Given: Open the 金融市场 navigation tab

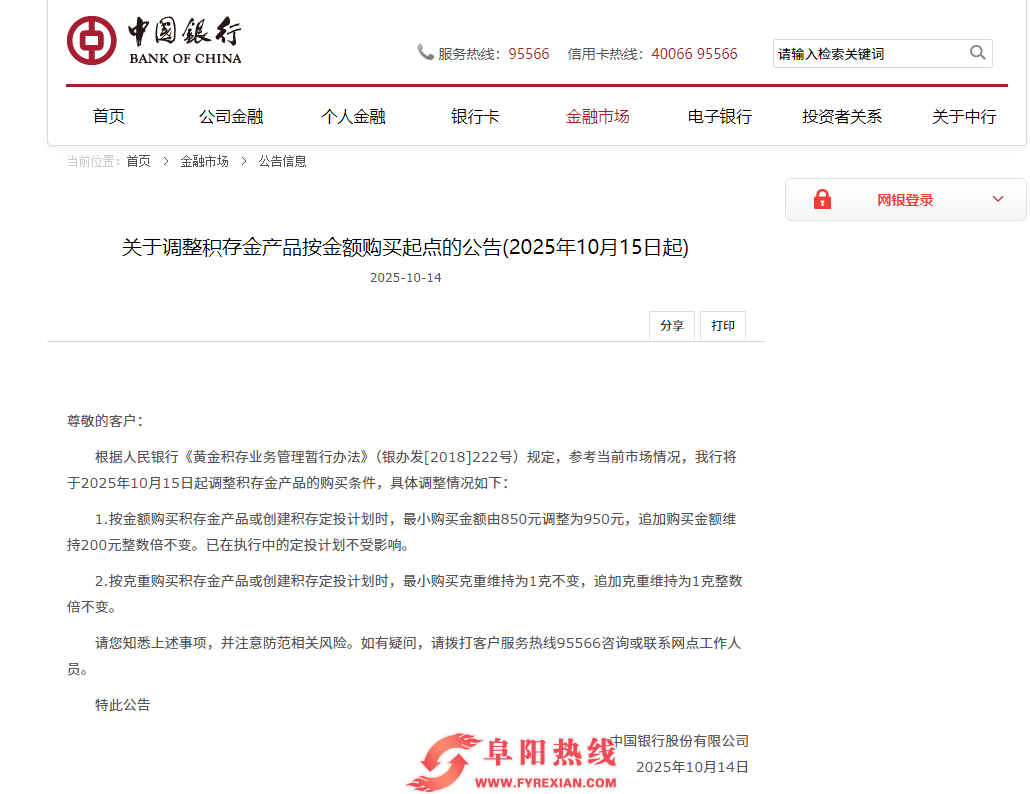Looking at the screenshot, I should coord(597,117).
